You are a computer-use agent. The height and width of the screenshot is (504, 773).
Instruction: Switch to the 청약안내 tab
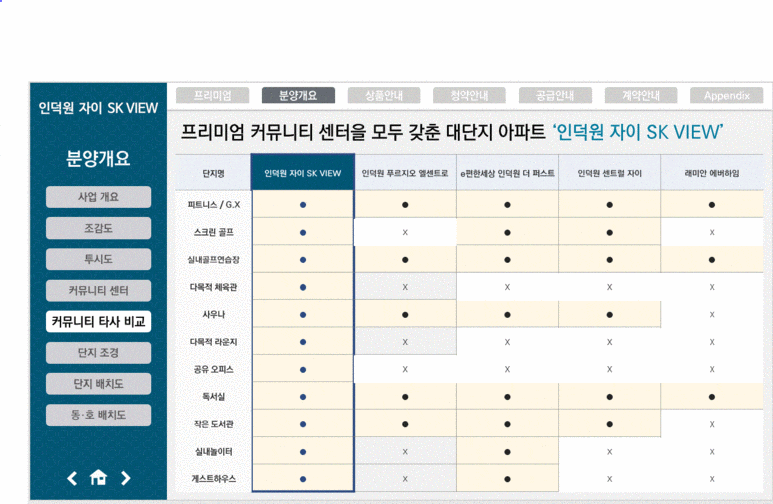(x=469, y=95)
